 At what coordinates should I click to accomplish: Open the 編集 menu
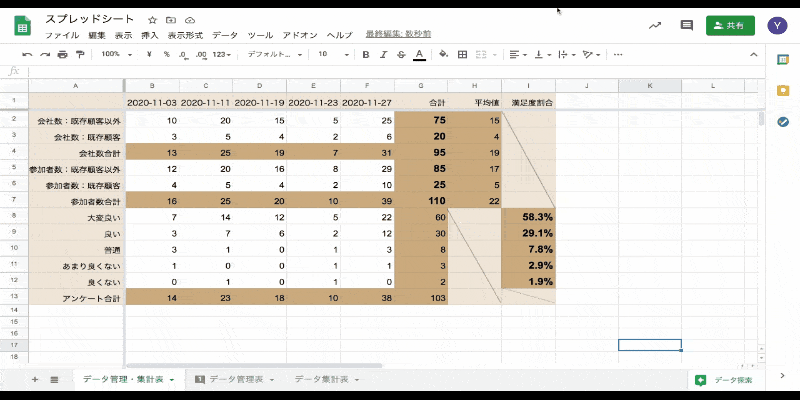click(x=96, y=35)
